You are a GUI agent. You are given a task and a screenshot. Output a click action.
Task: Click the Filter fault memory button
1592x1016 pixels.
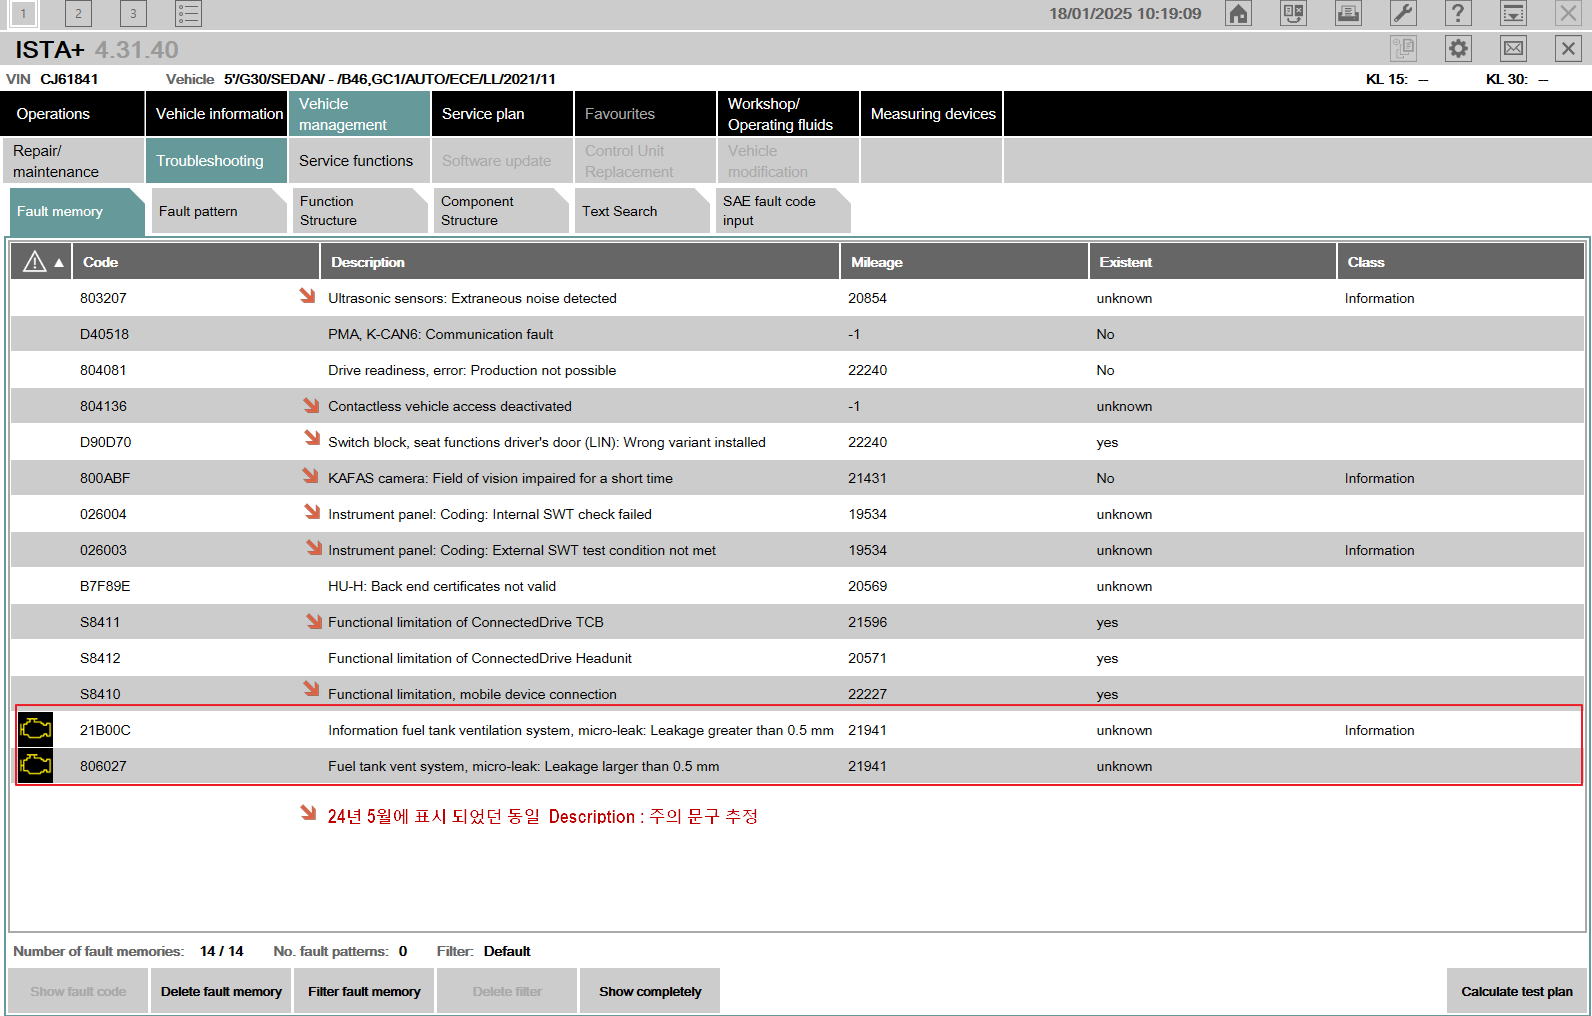(x=364, y=991)
